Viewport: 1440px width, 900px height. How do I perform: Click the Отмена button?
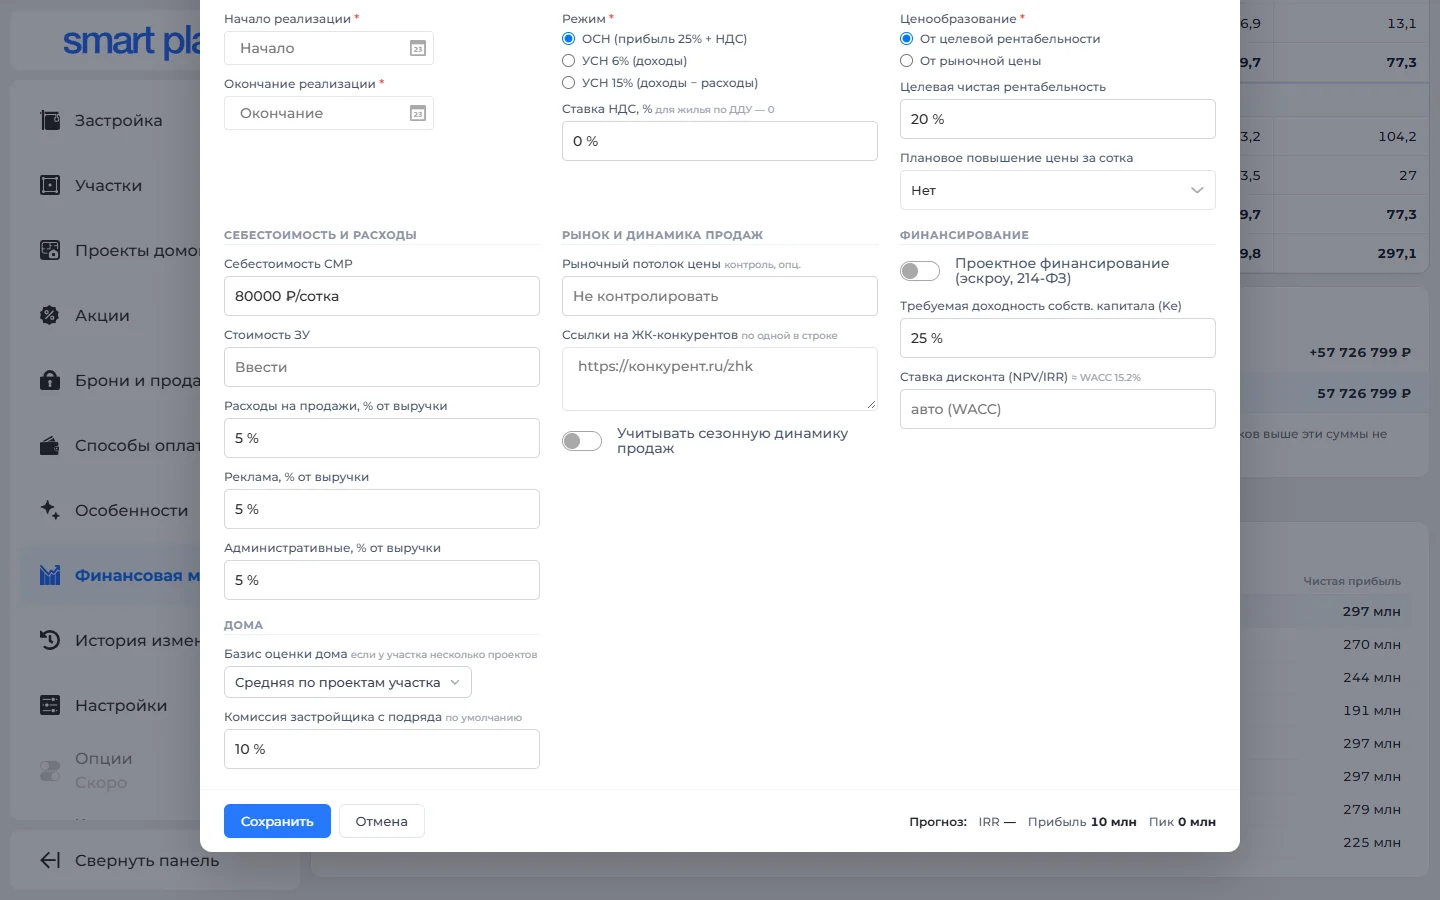coord(382,821)
